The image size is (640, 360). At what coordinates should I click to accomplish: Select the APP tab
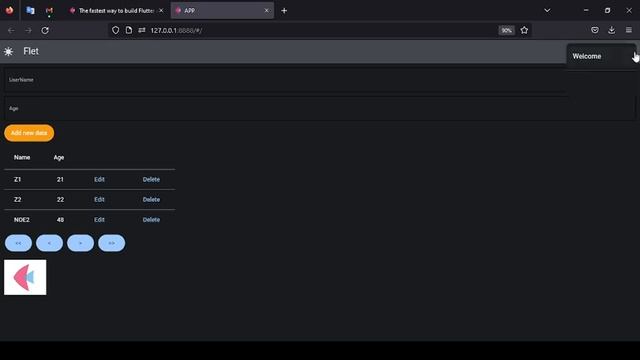click(222, 11)
